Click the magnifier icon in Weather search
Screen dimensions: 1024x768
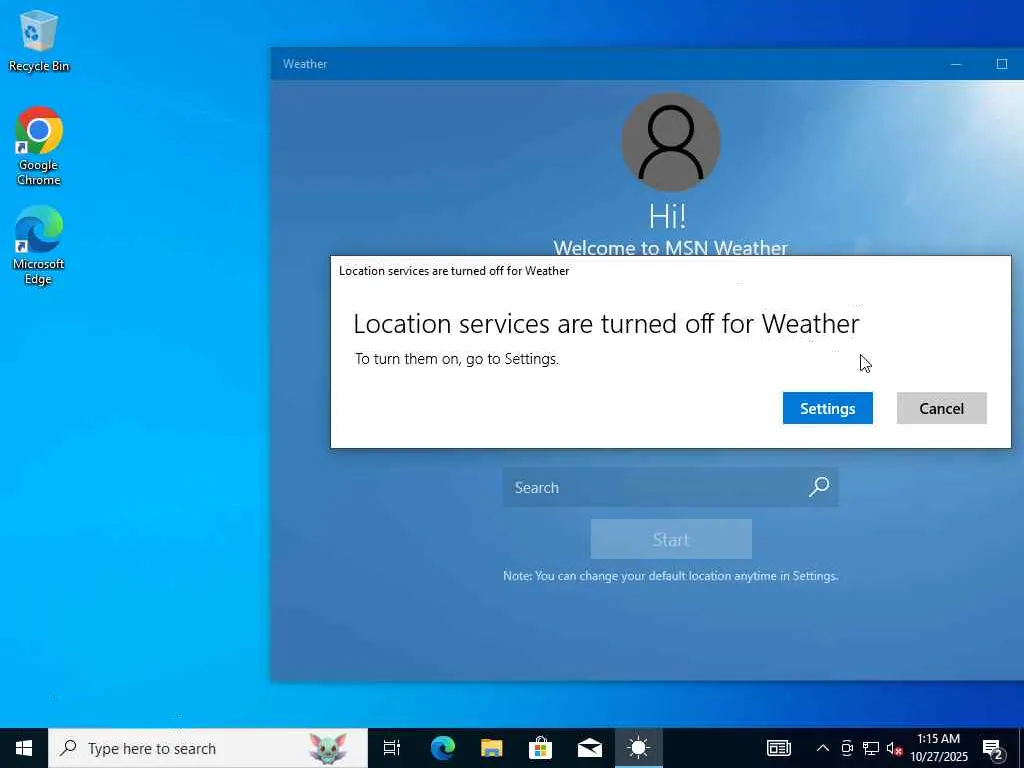click(819, 487)
